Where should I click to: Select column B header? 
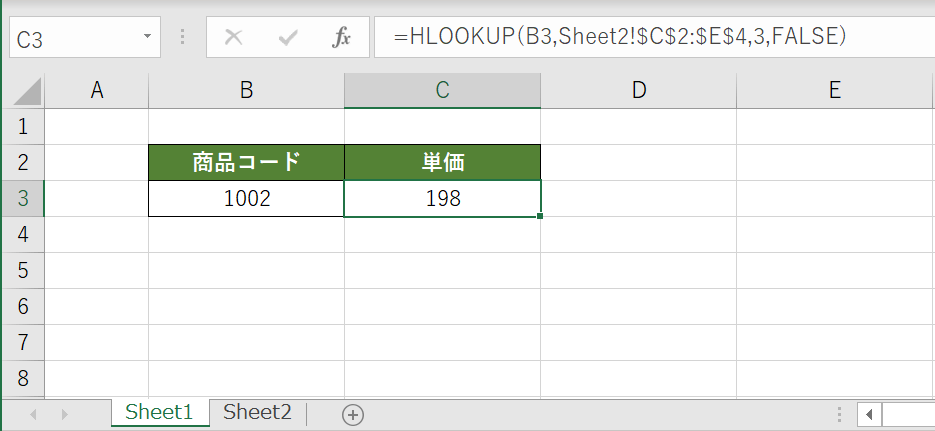point(246,91)
